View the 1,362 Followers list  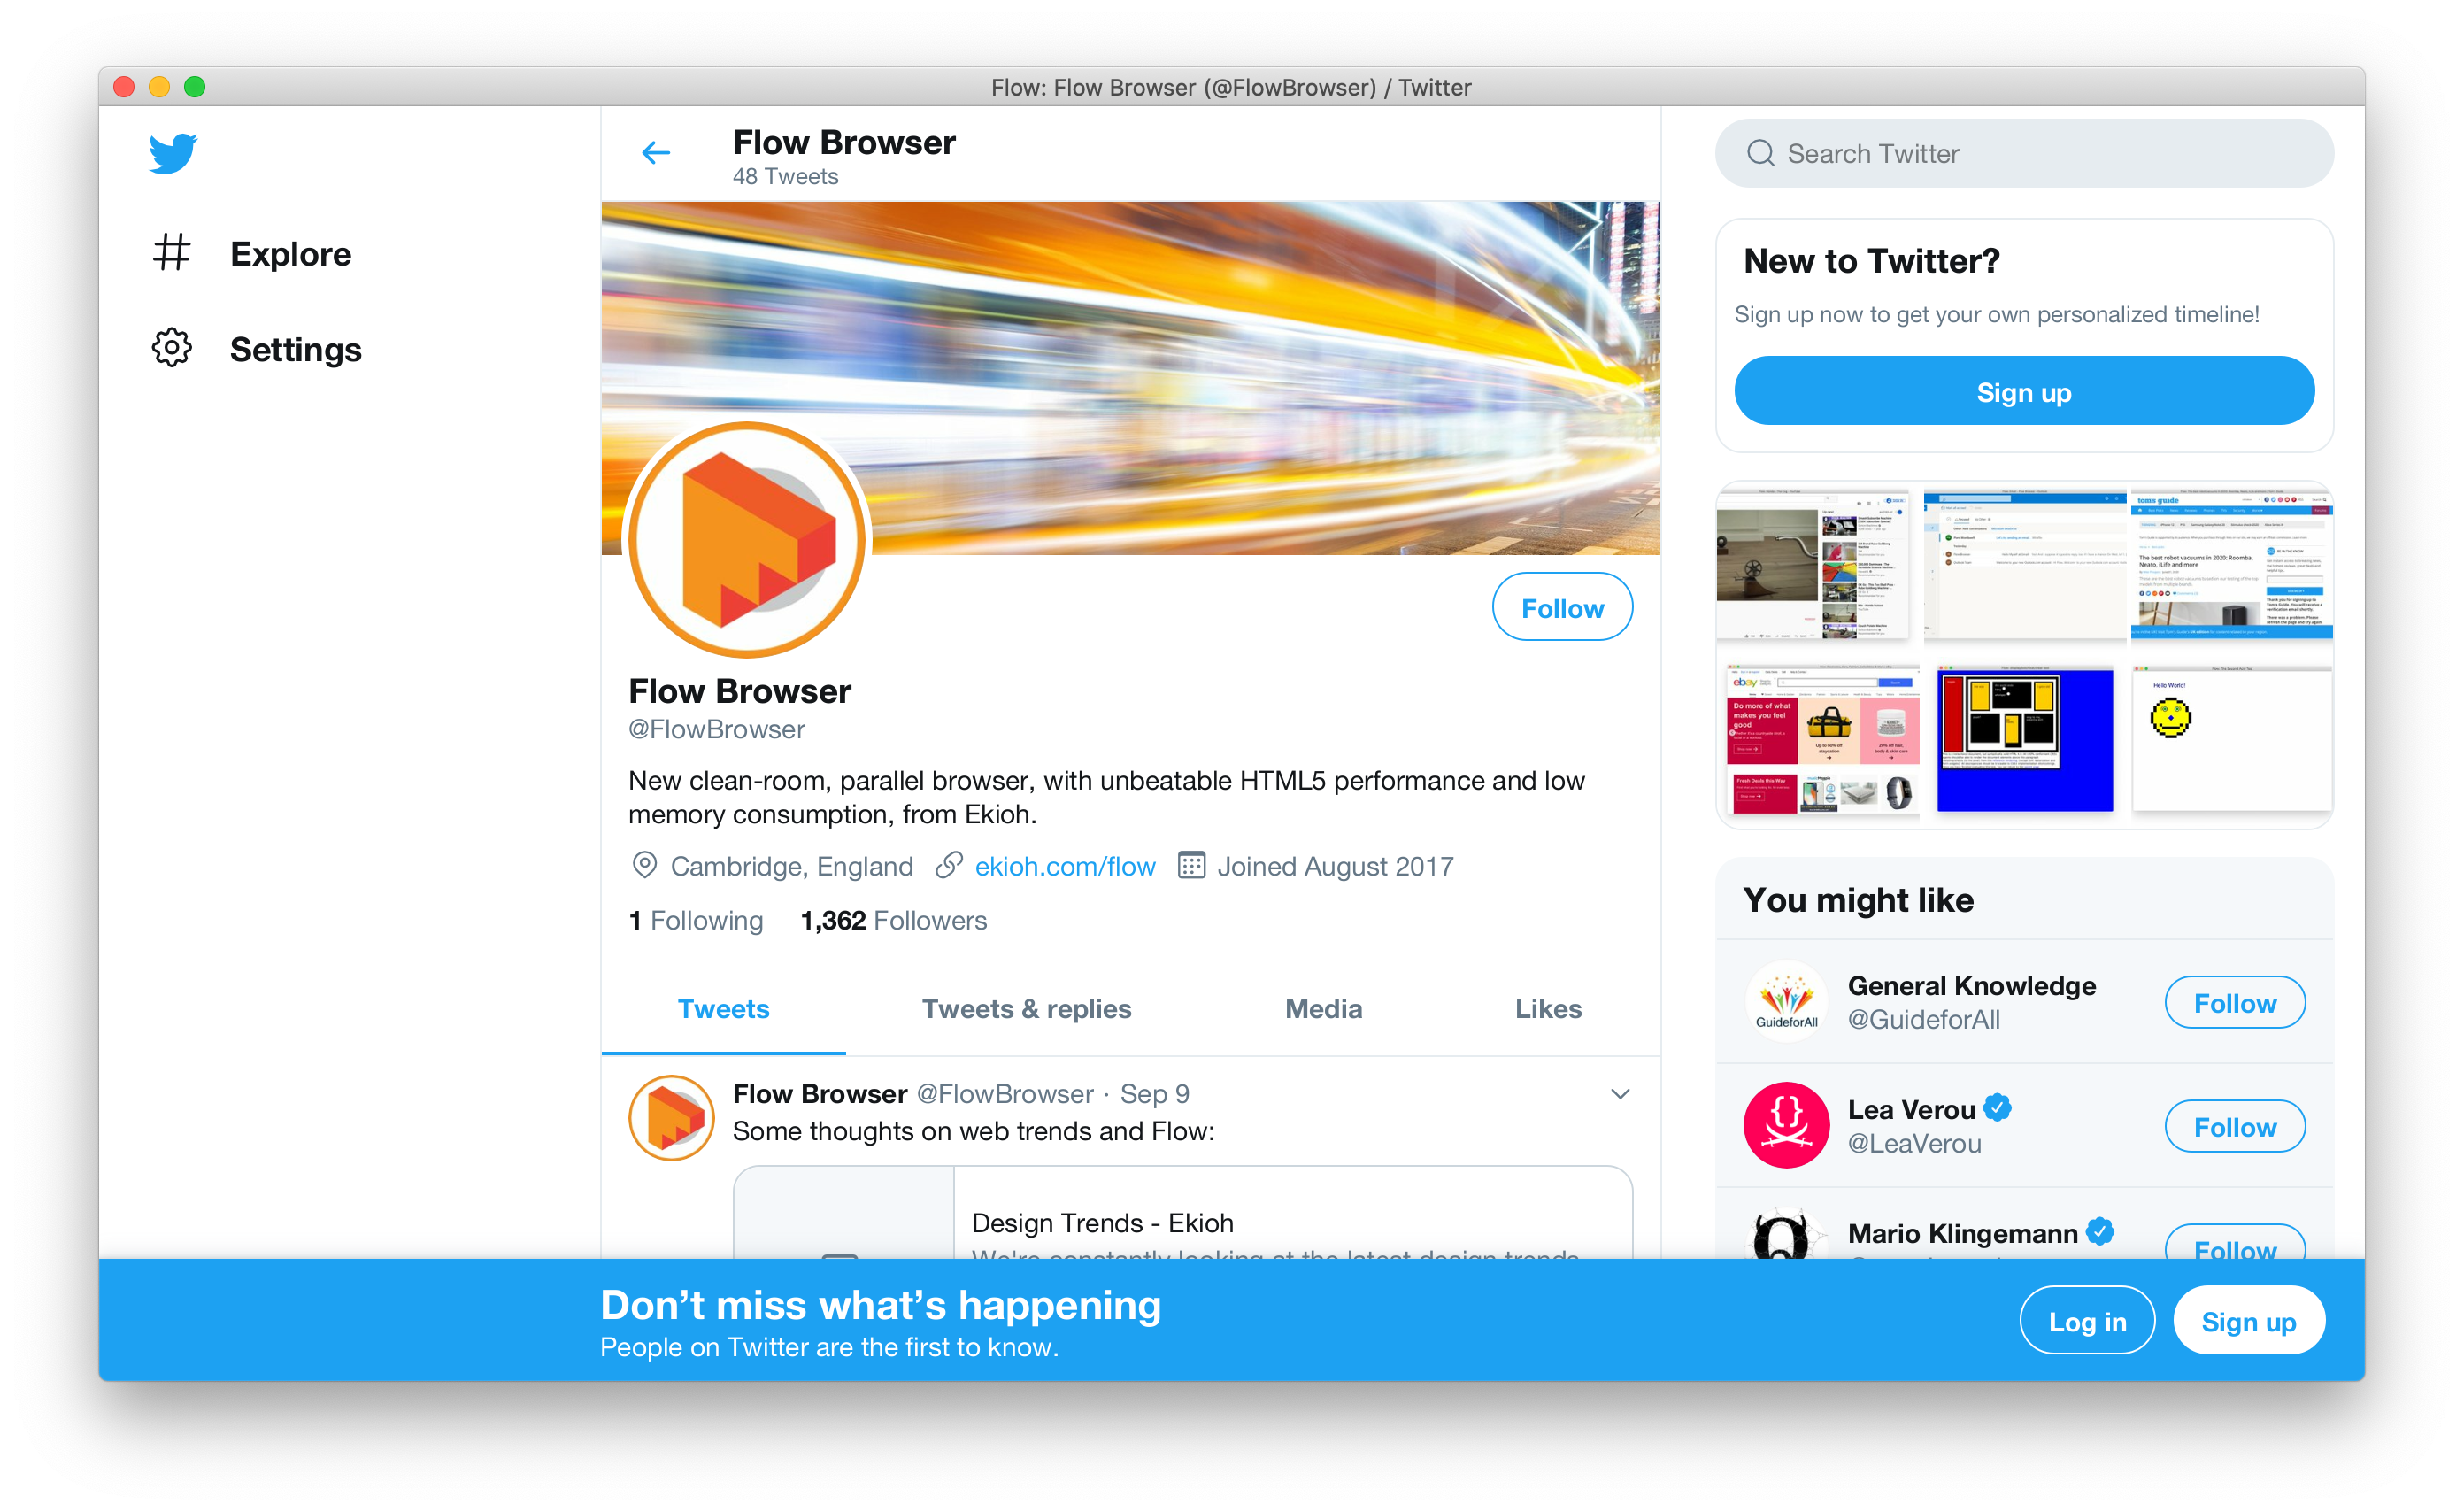coord(893,920)
